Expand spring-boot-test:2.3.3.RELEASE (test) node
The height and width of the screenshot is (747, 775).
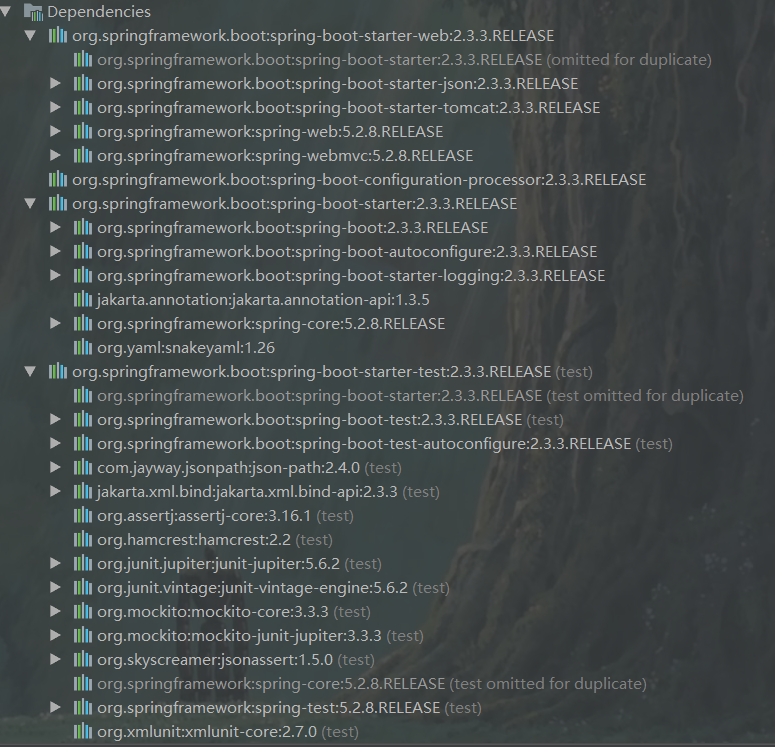55,420
